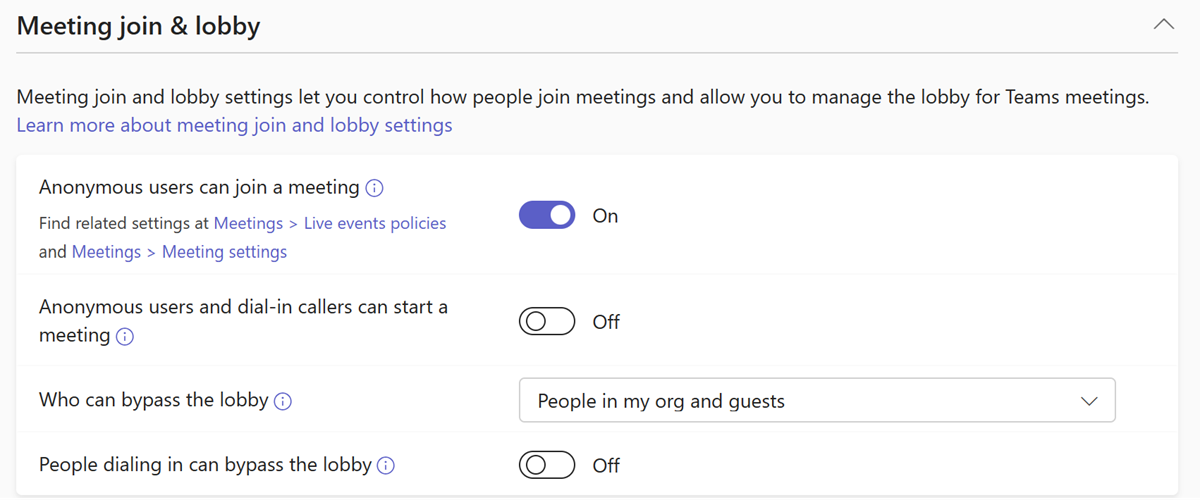Click the "Off" label beside the dial-in bypass toggle
Image resolution: width=1200 pixels, height=500 pixels.
[606, 465]
